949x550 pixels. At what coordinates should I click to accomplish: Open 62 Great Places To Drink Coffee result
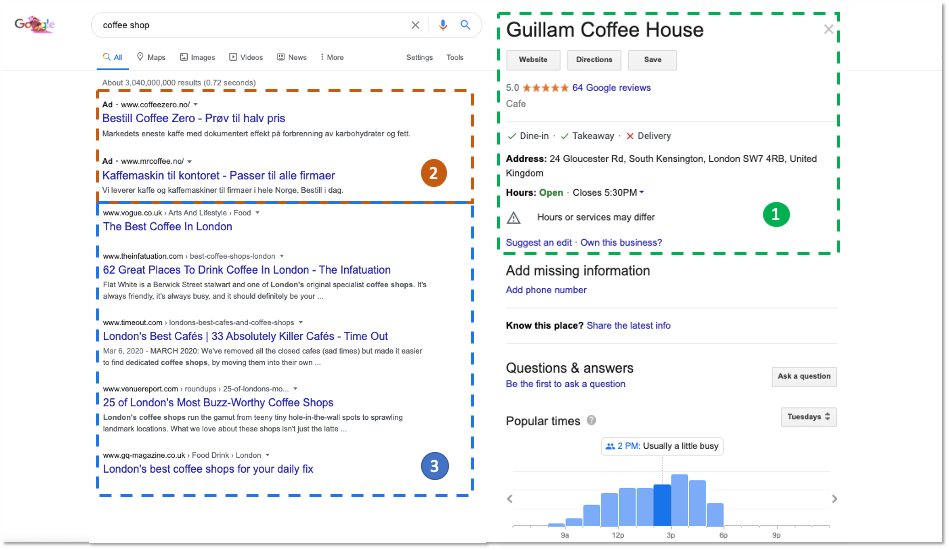point(246,270)
